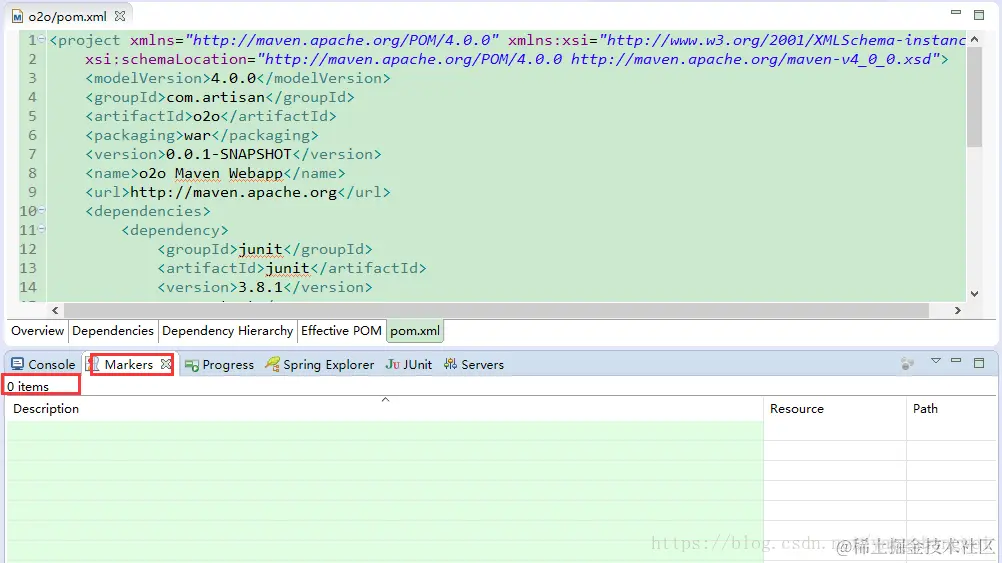Click the version 0.0.1-SNAPSHOT text

229,154
